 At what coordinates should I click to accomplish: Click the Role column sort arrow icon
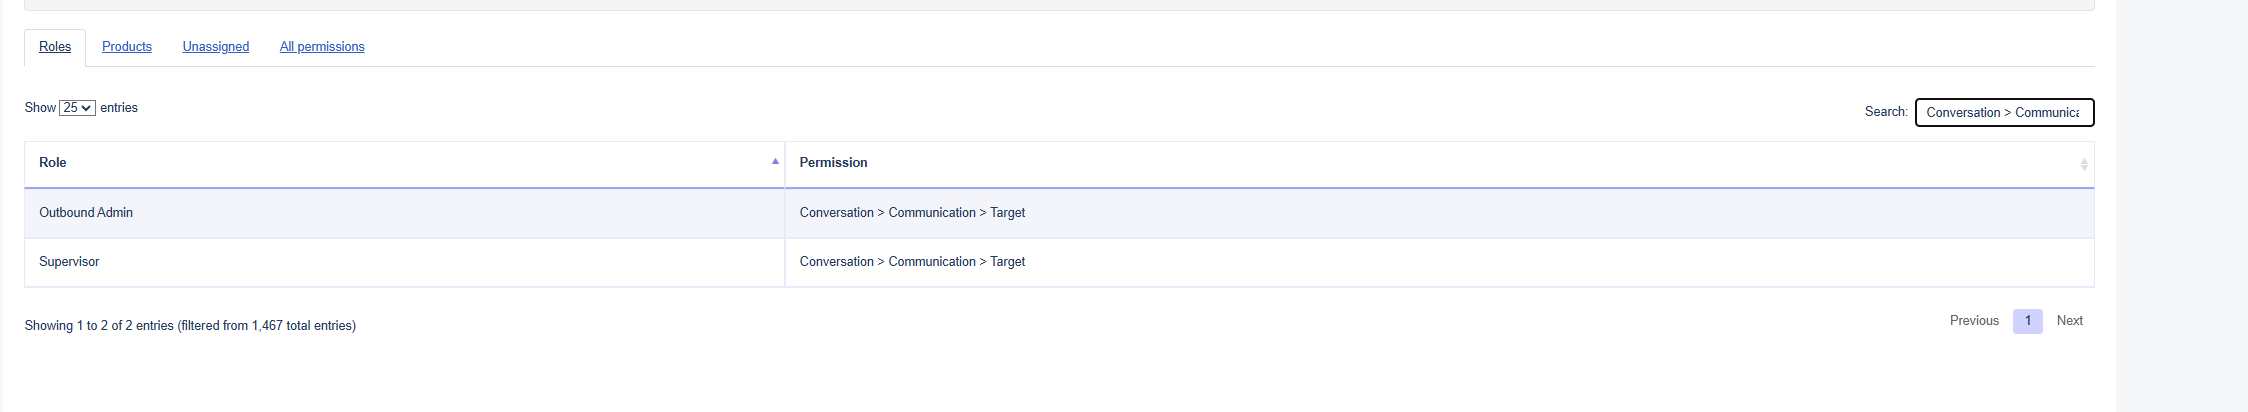[x=775, y=161]
